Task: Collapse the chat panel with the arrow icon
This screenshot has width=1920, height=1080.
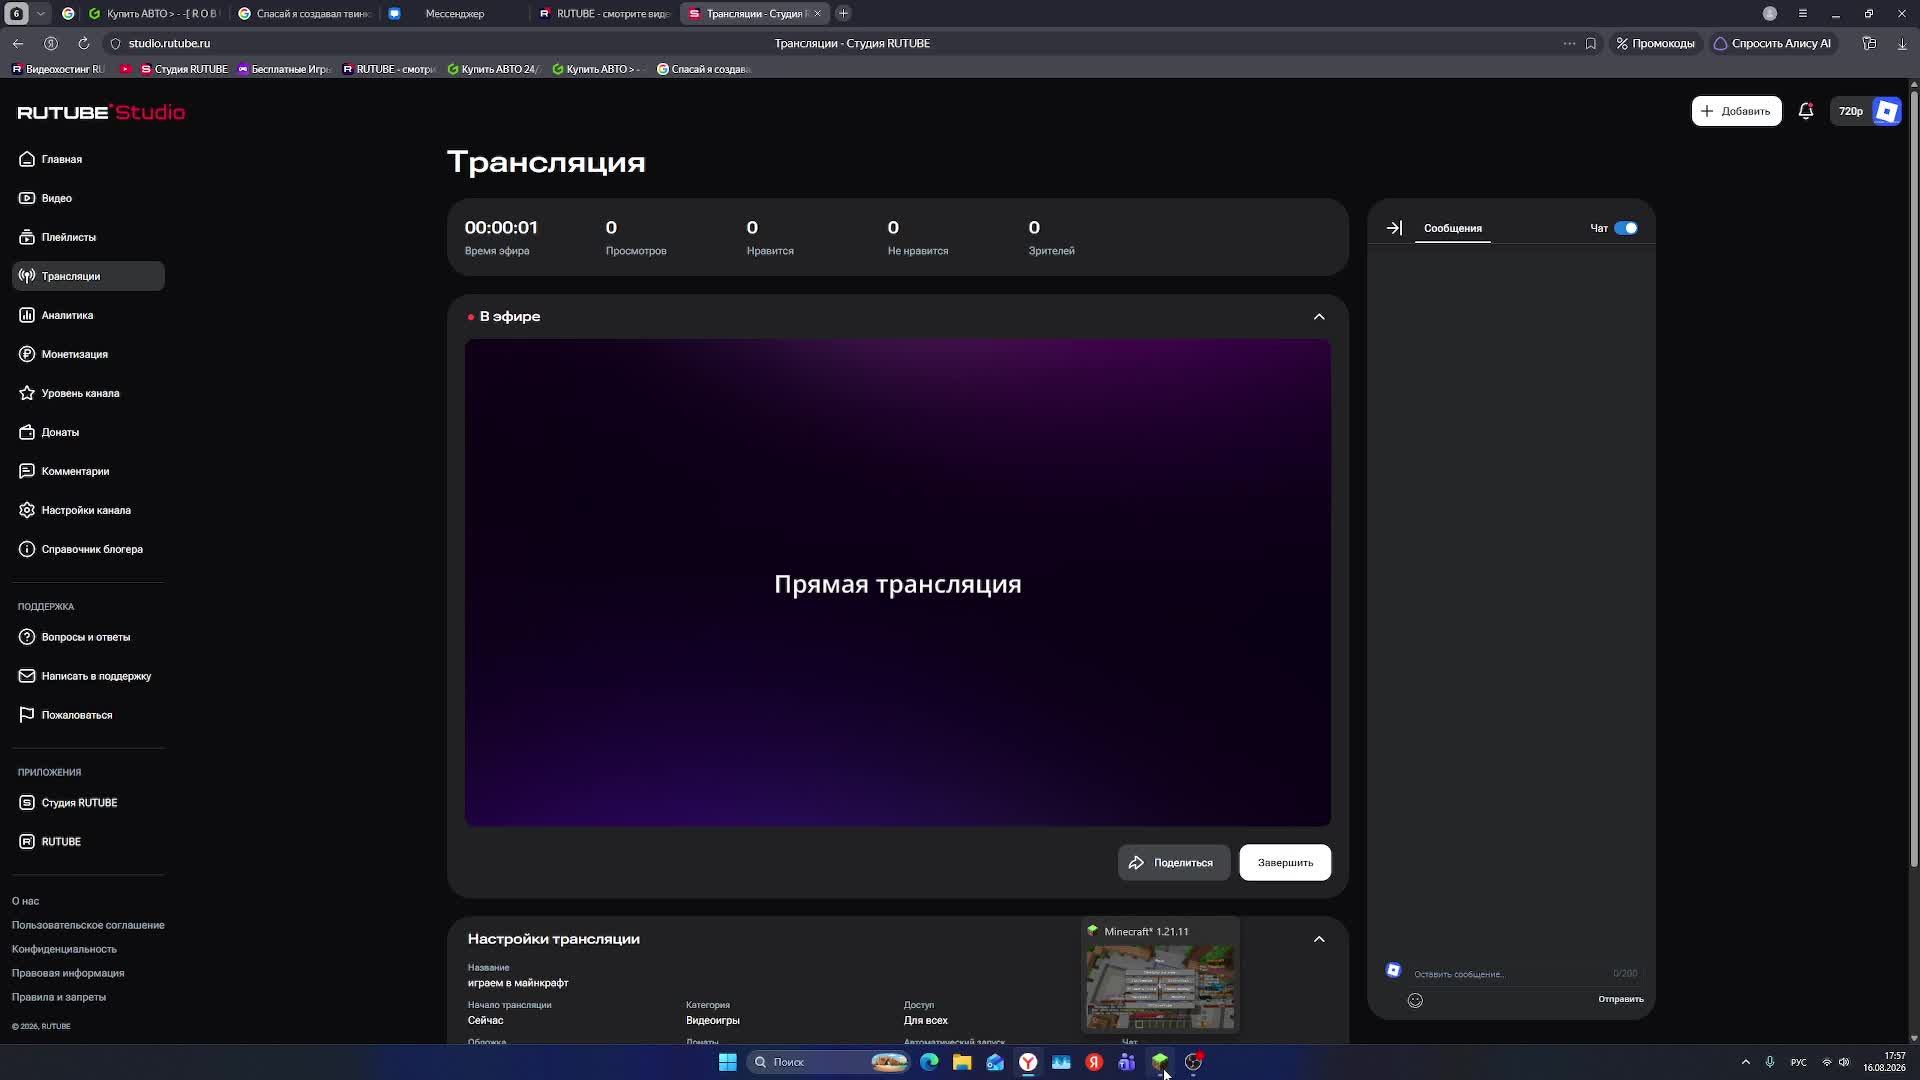Action: (x=1394, y=228)
